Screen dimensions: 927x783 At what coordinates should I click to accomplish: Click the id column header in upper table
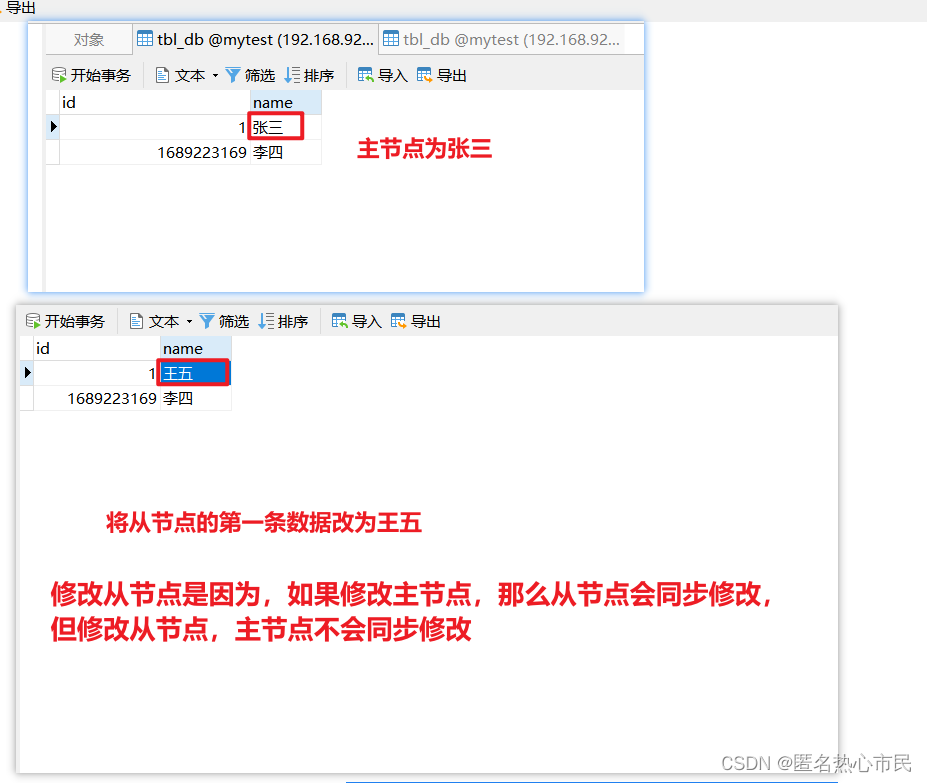155,103
